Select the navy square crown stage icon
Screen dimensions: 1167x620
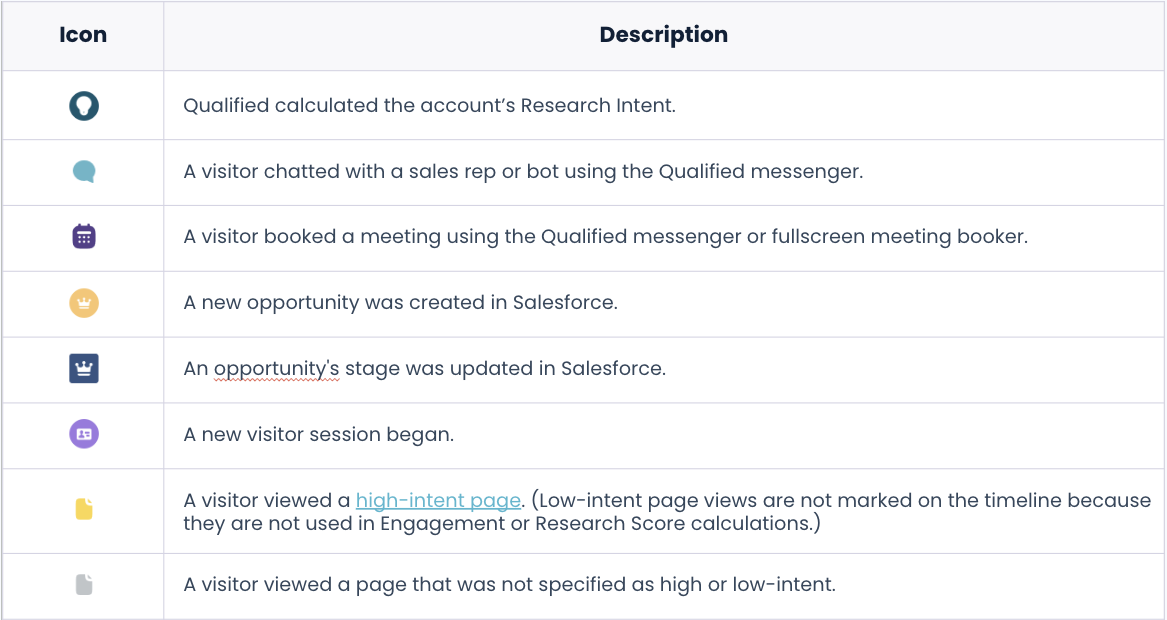pos(84,368)
